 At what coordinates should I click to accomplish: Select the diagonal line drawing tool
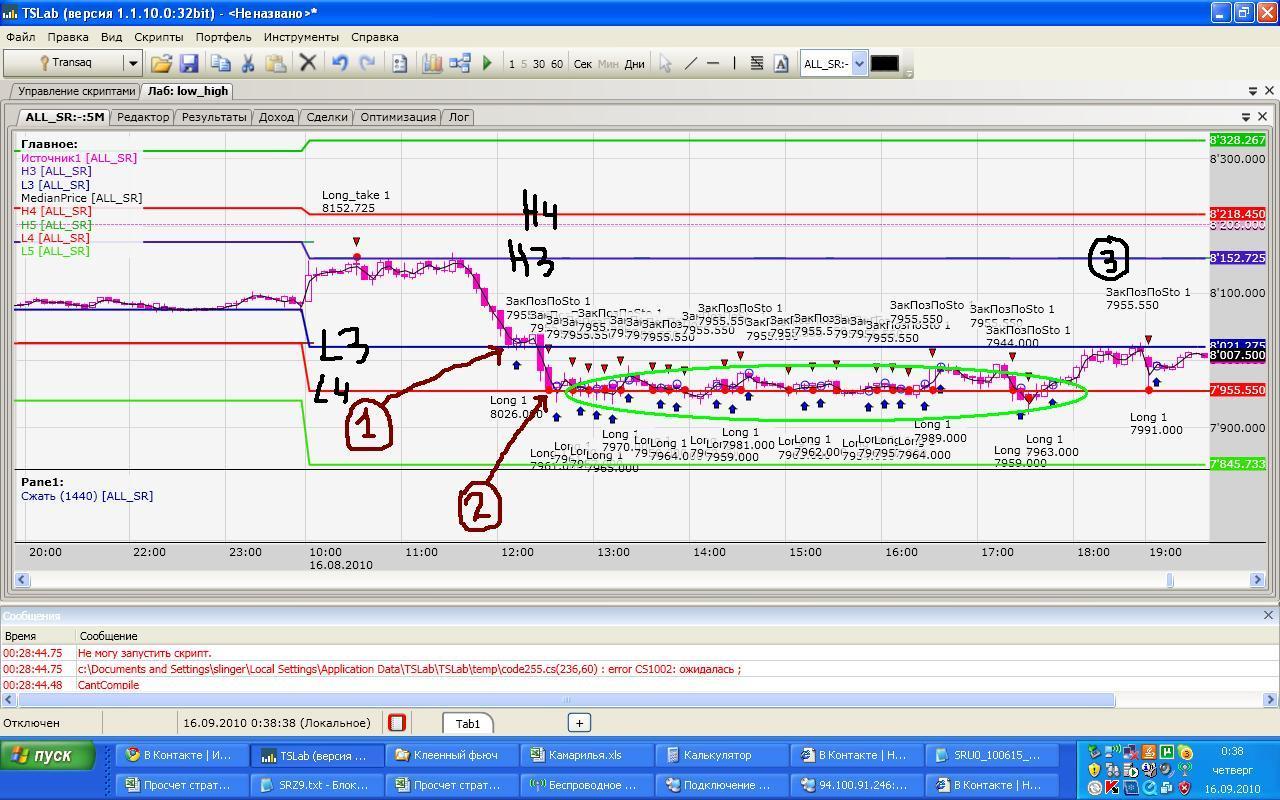(x=690, y=63)
